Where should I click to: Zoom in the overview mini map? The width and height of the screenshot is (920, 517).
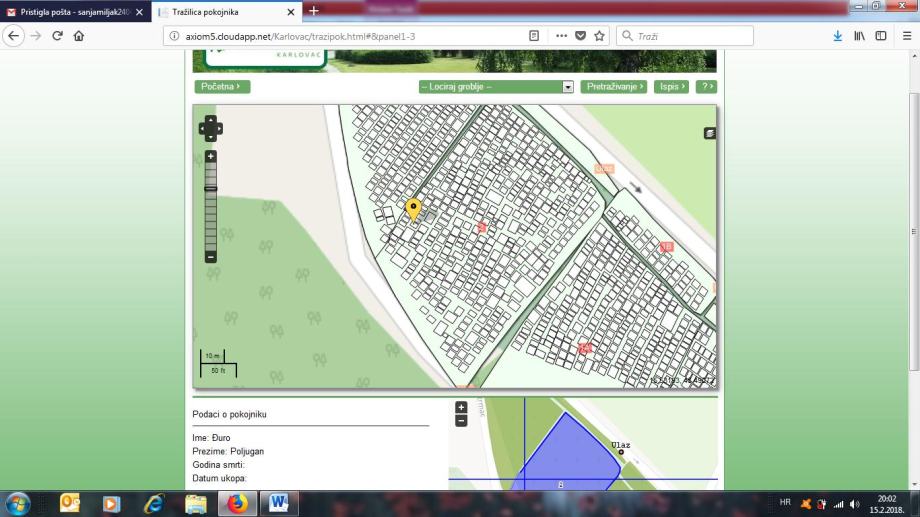(461, 407)
